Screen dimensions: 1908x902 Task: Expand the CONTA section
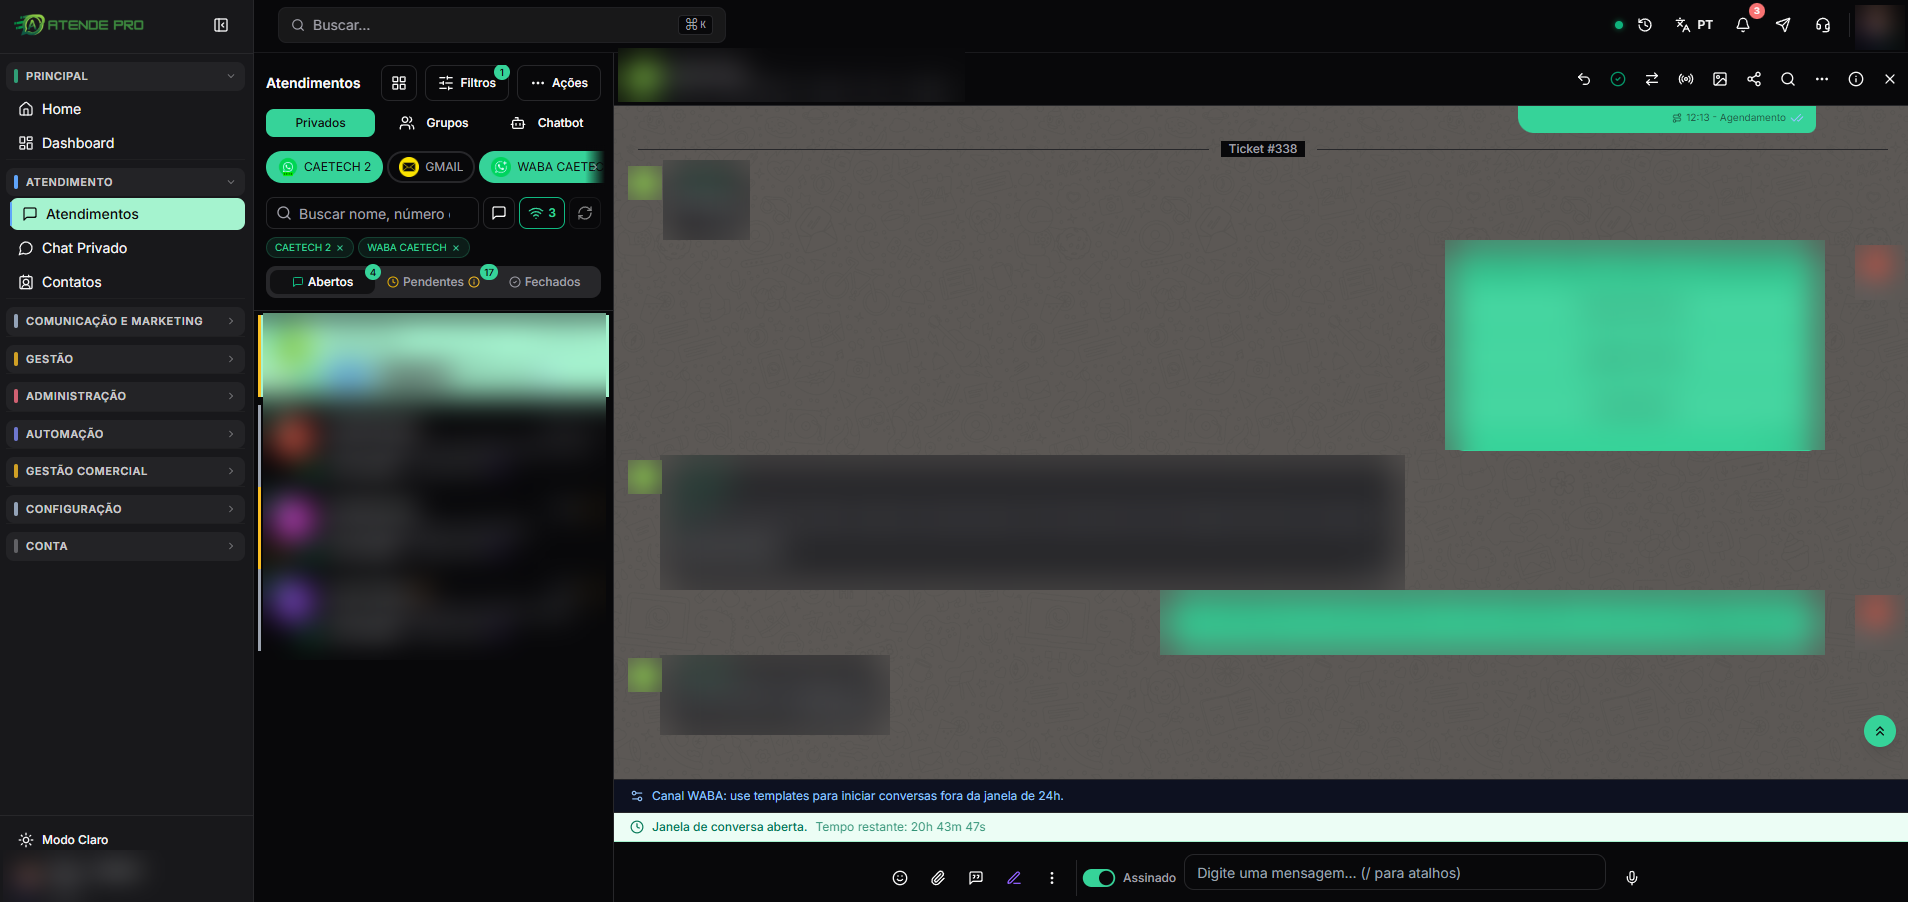[x=126, y=546]
